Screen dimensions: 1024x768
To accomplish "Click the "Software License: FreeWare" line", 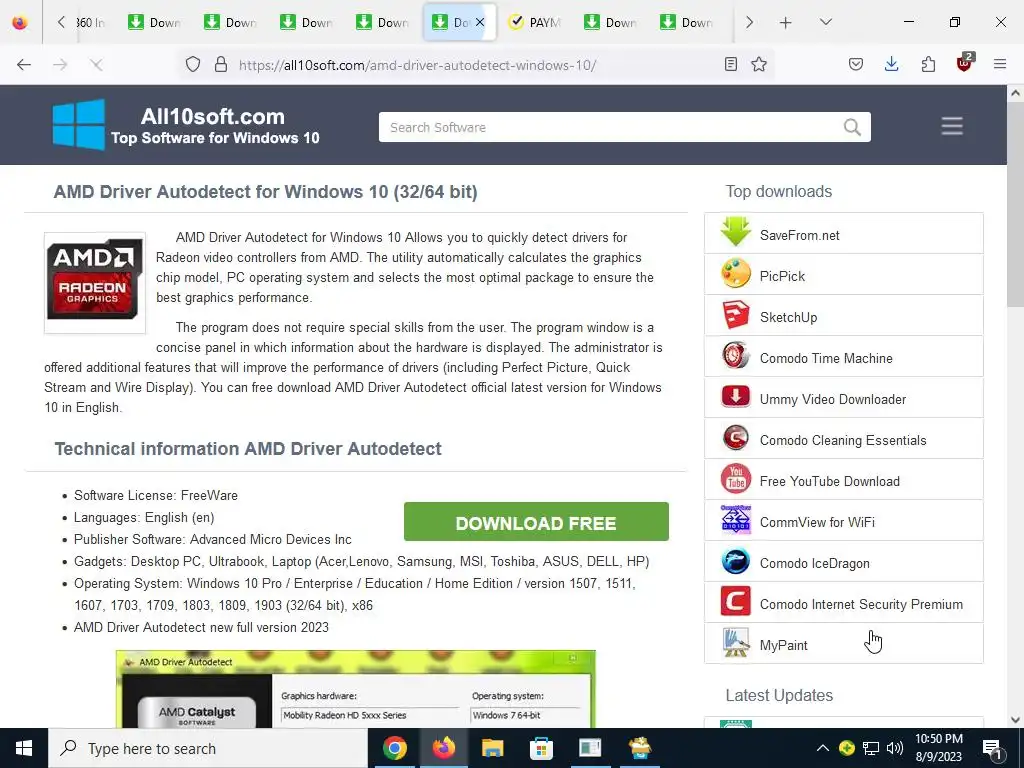I will click(155, 495).
